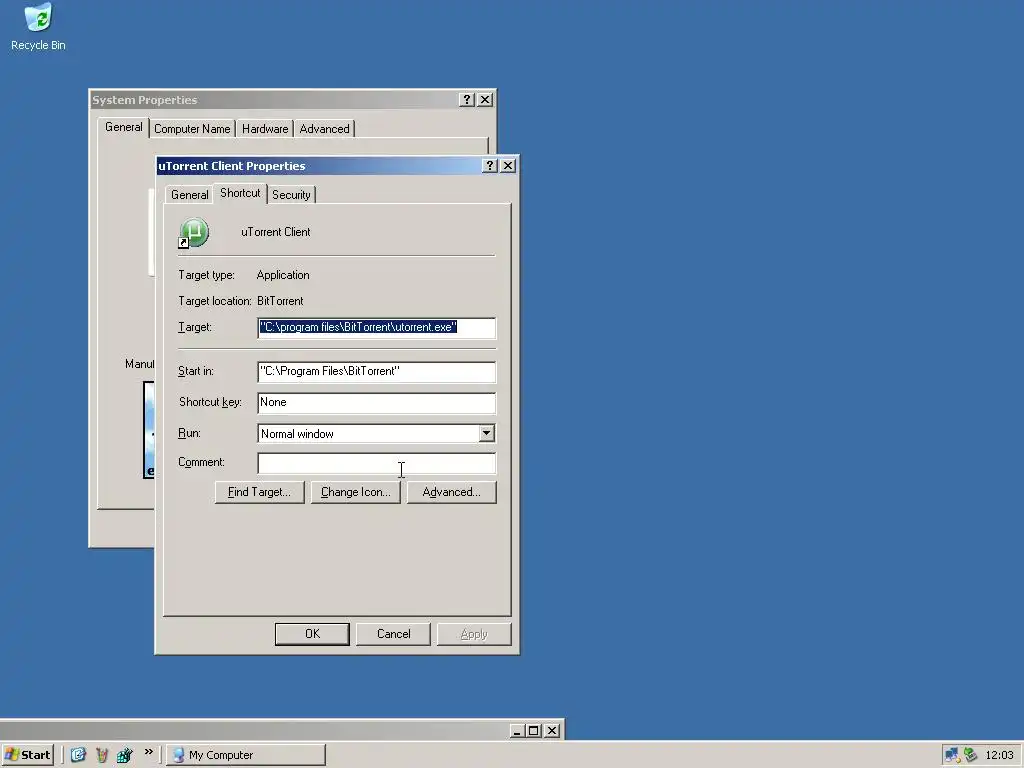Select the Shortcut tab

point(240,193)
